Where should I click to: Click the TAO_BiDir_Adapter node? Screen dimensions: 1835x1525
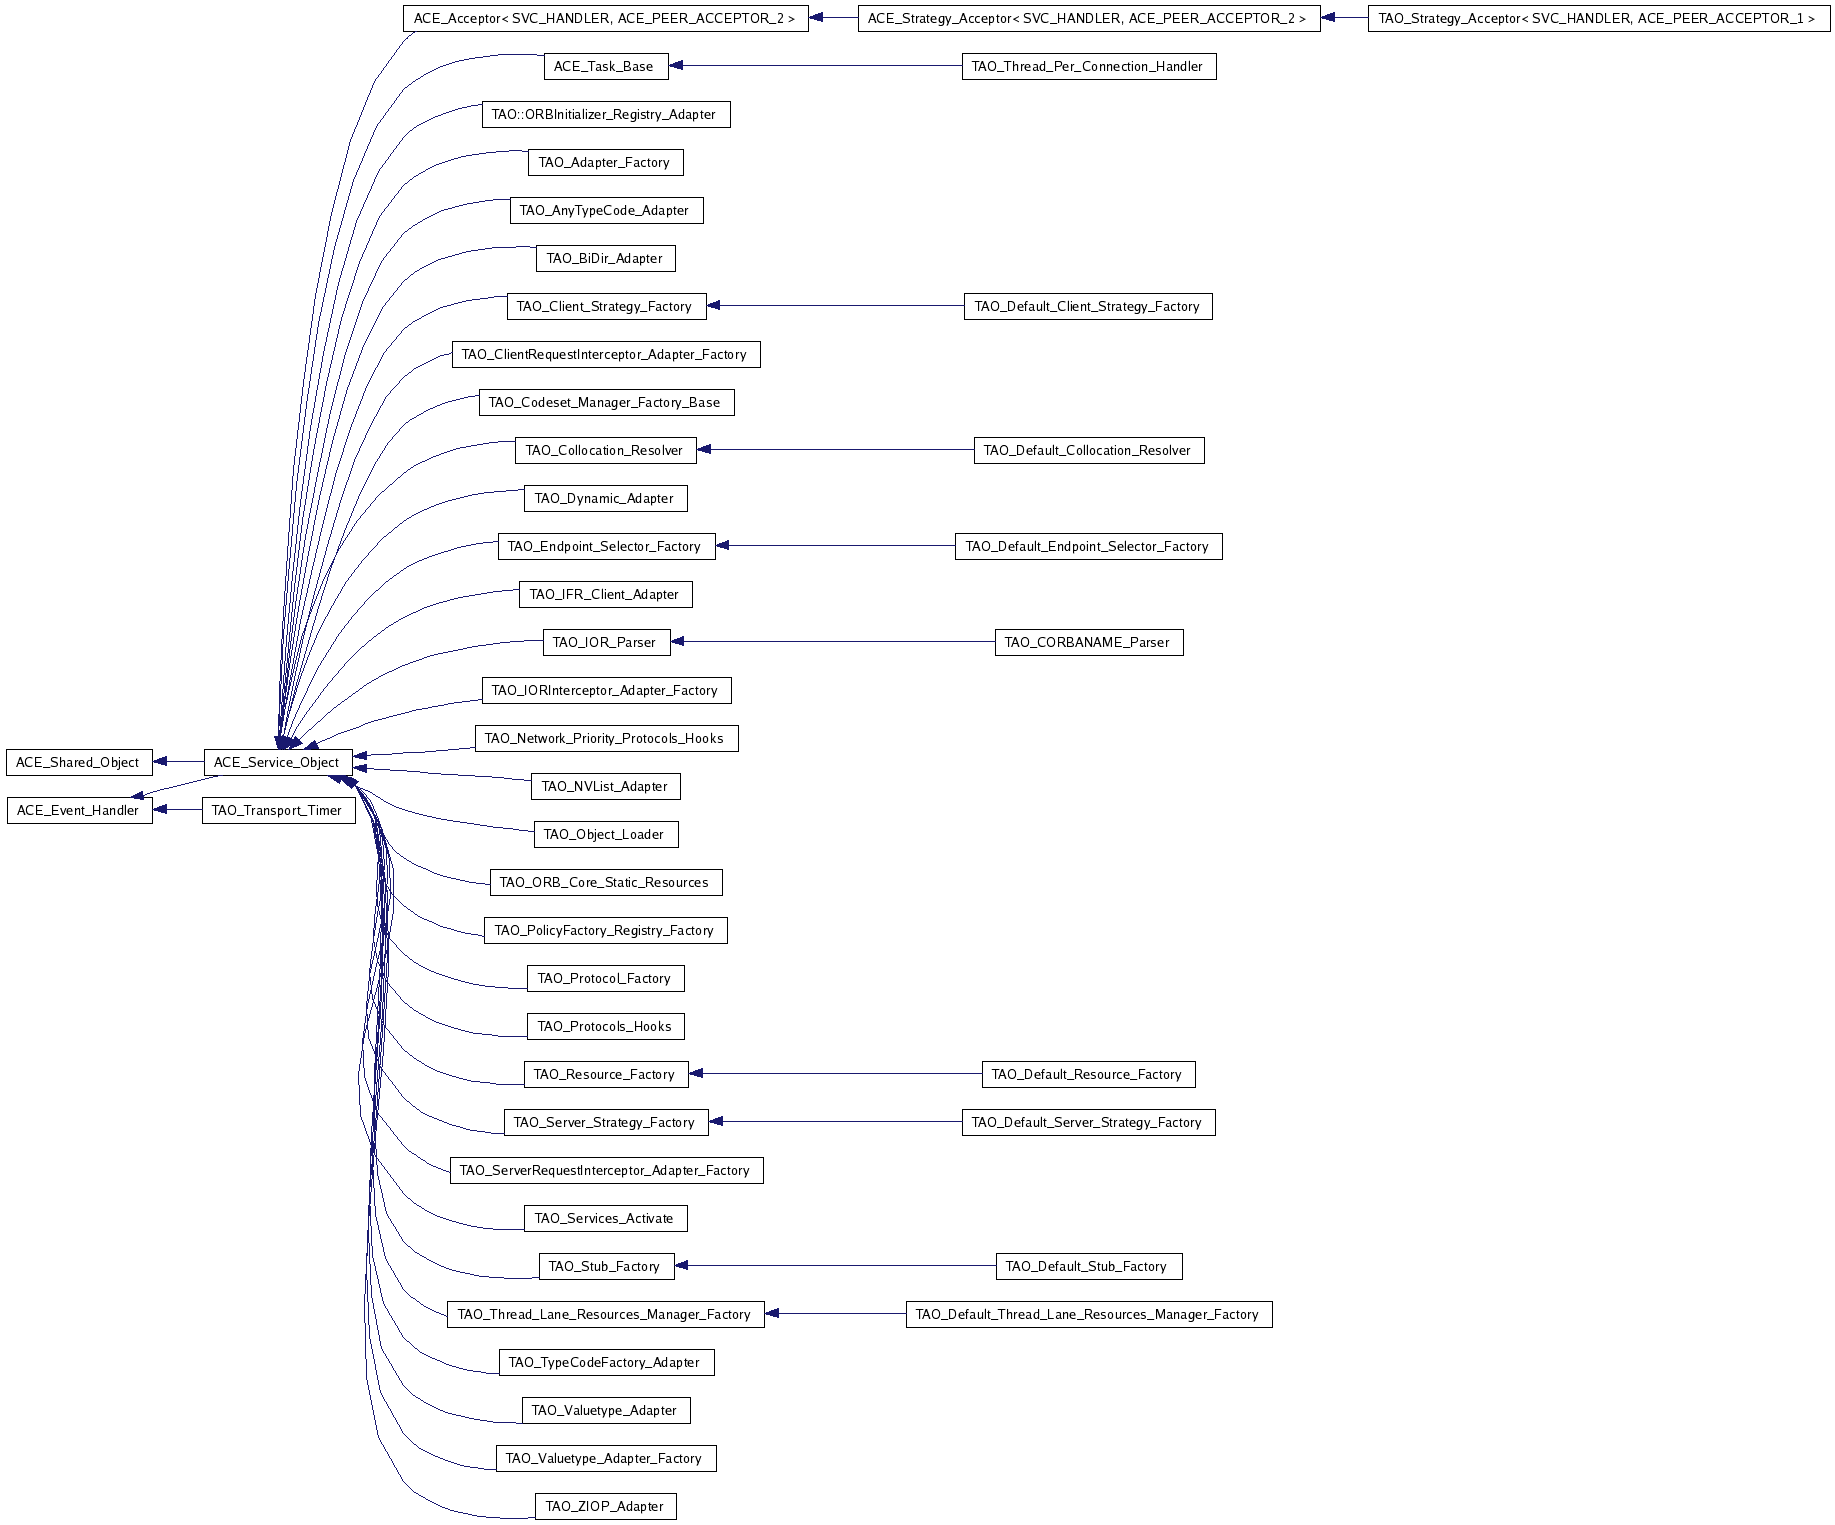pyautogui.click(x=604, y=258)
